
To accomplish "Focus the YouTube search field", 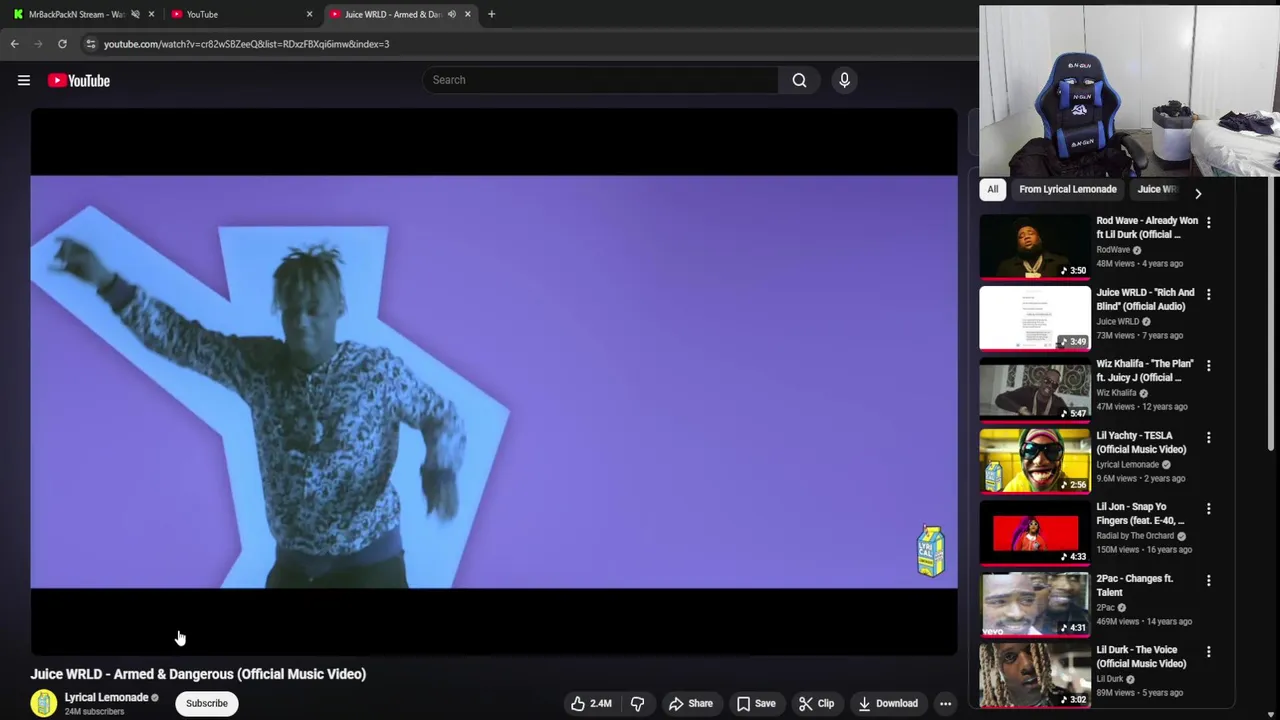I will click(x=600, y=80).
